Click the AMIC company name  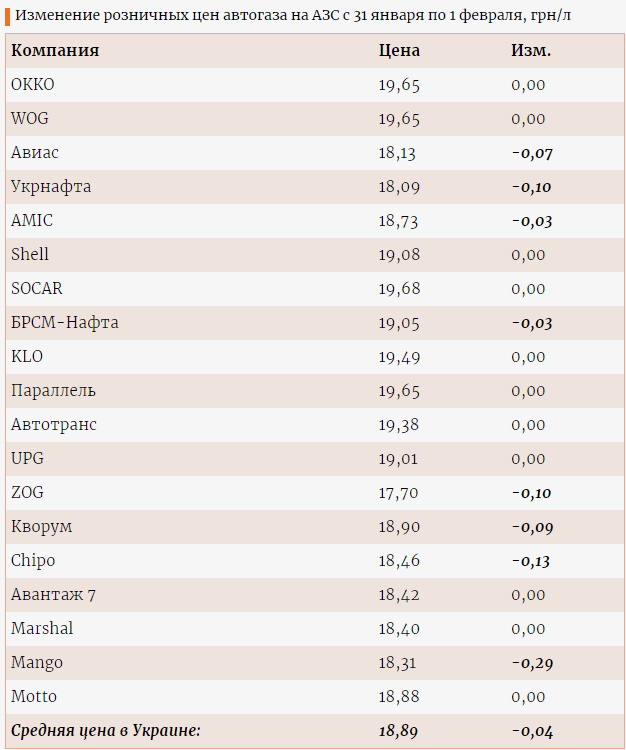pos(32,220)
